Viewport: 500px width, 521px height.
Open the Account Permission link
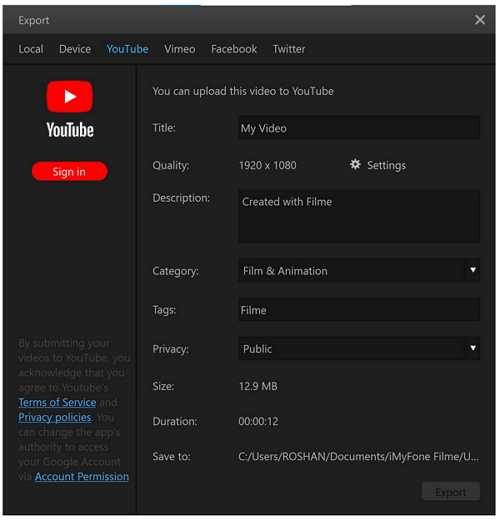(x=82, y=476)
